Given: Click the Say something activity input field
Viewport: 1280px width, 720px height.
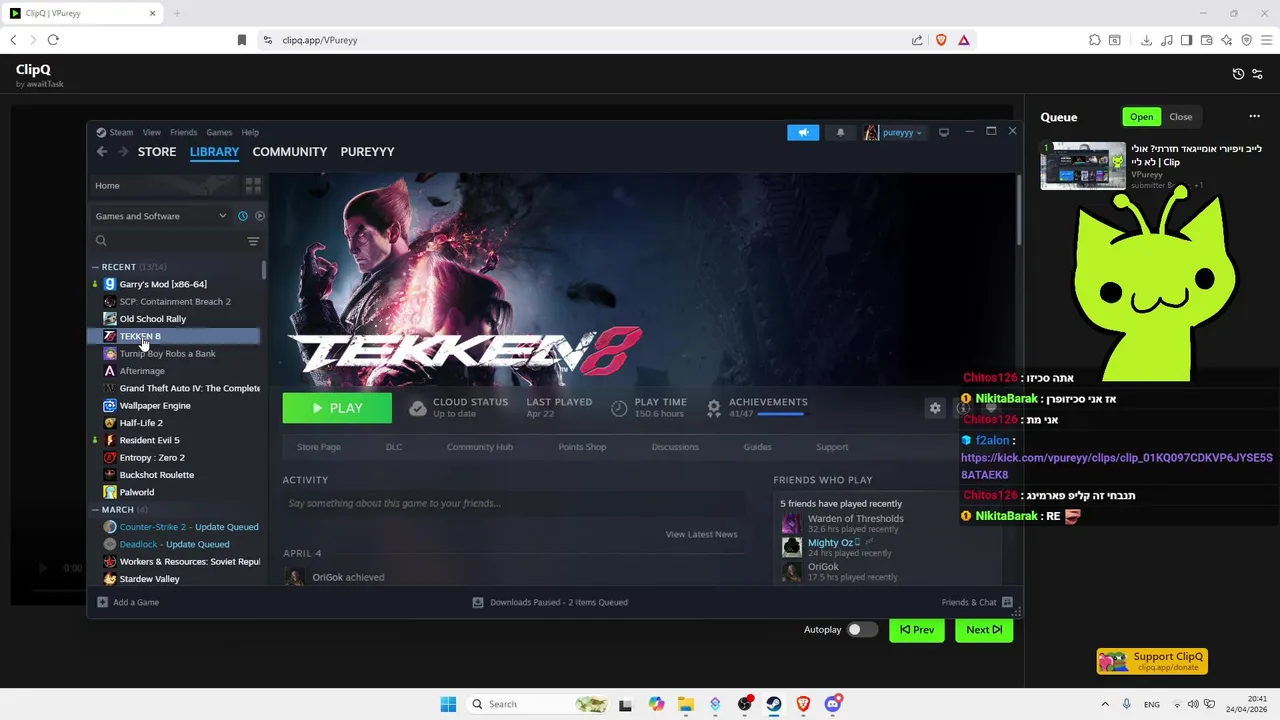Looking at the screenshot, I should (514, 503).
